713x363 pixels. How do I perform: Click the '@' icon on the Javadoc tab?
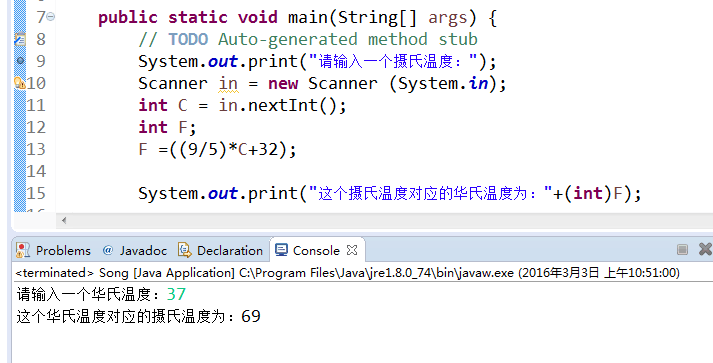click(108, 250)
